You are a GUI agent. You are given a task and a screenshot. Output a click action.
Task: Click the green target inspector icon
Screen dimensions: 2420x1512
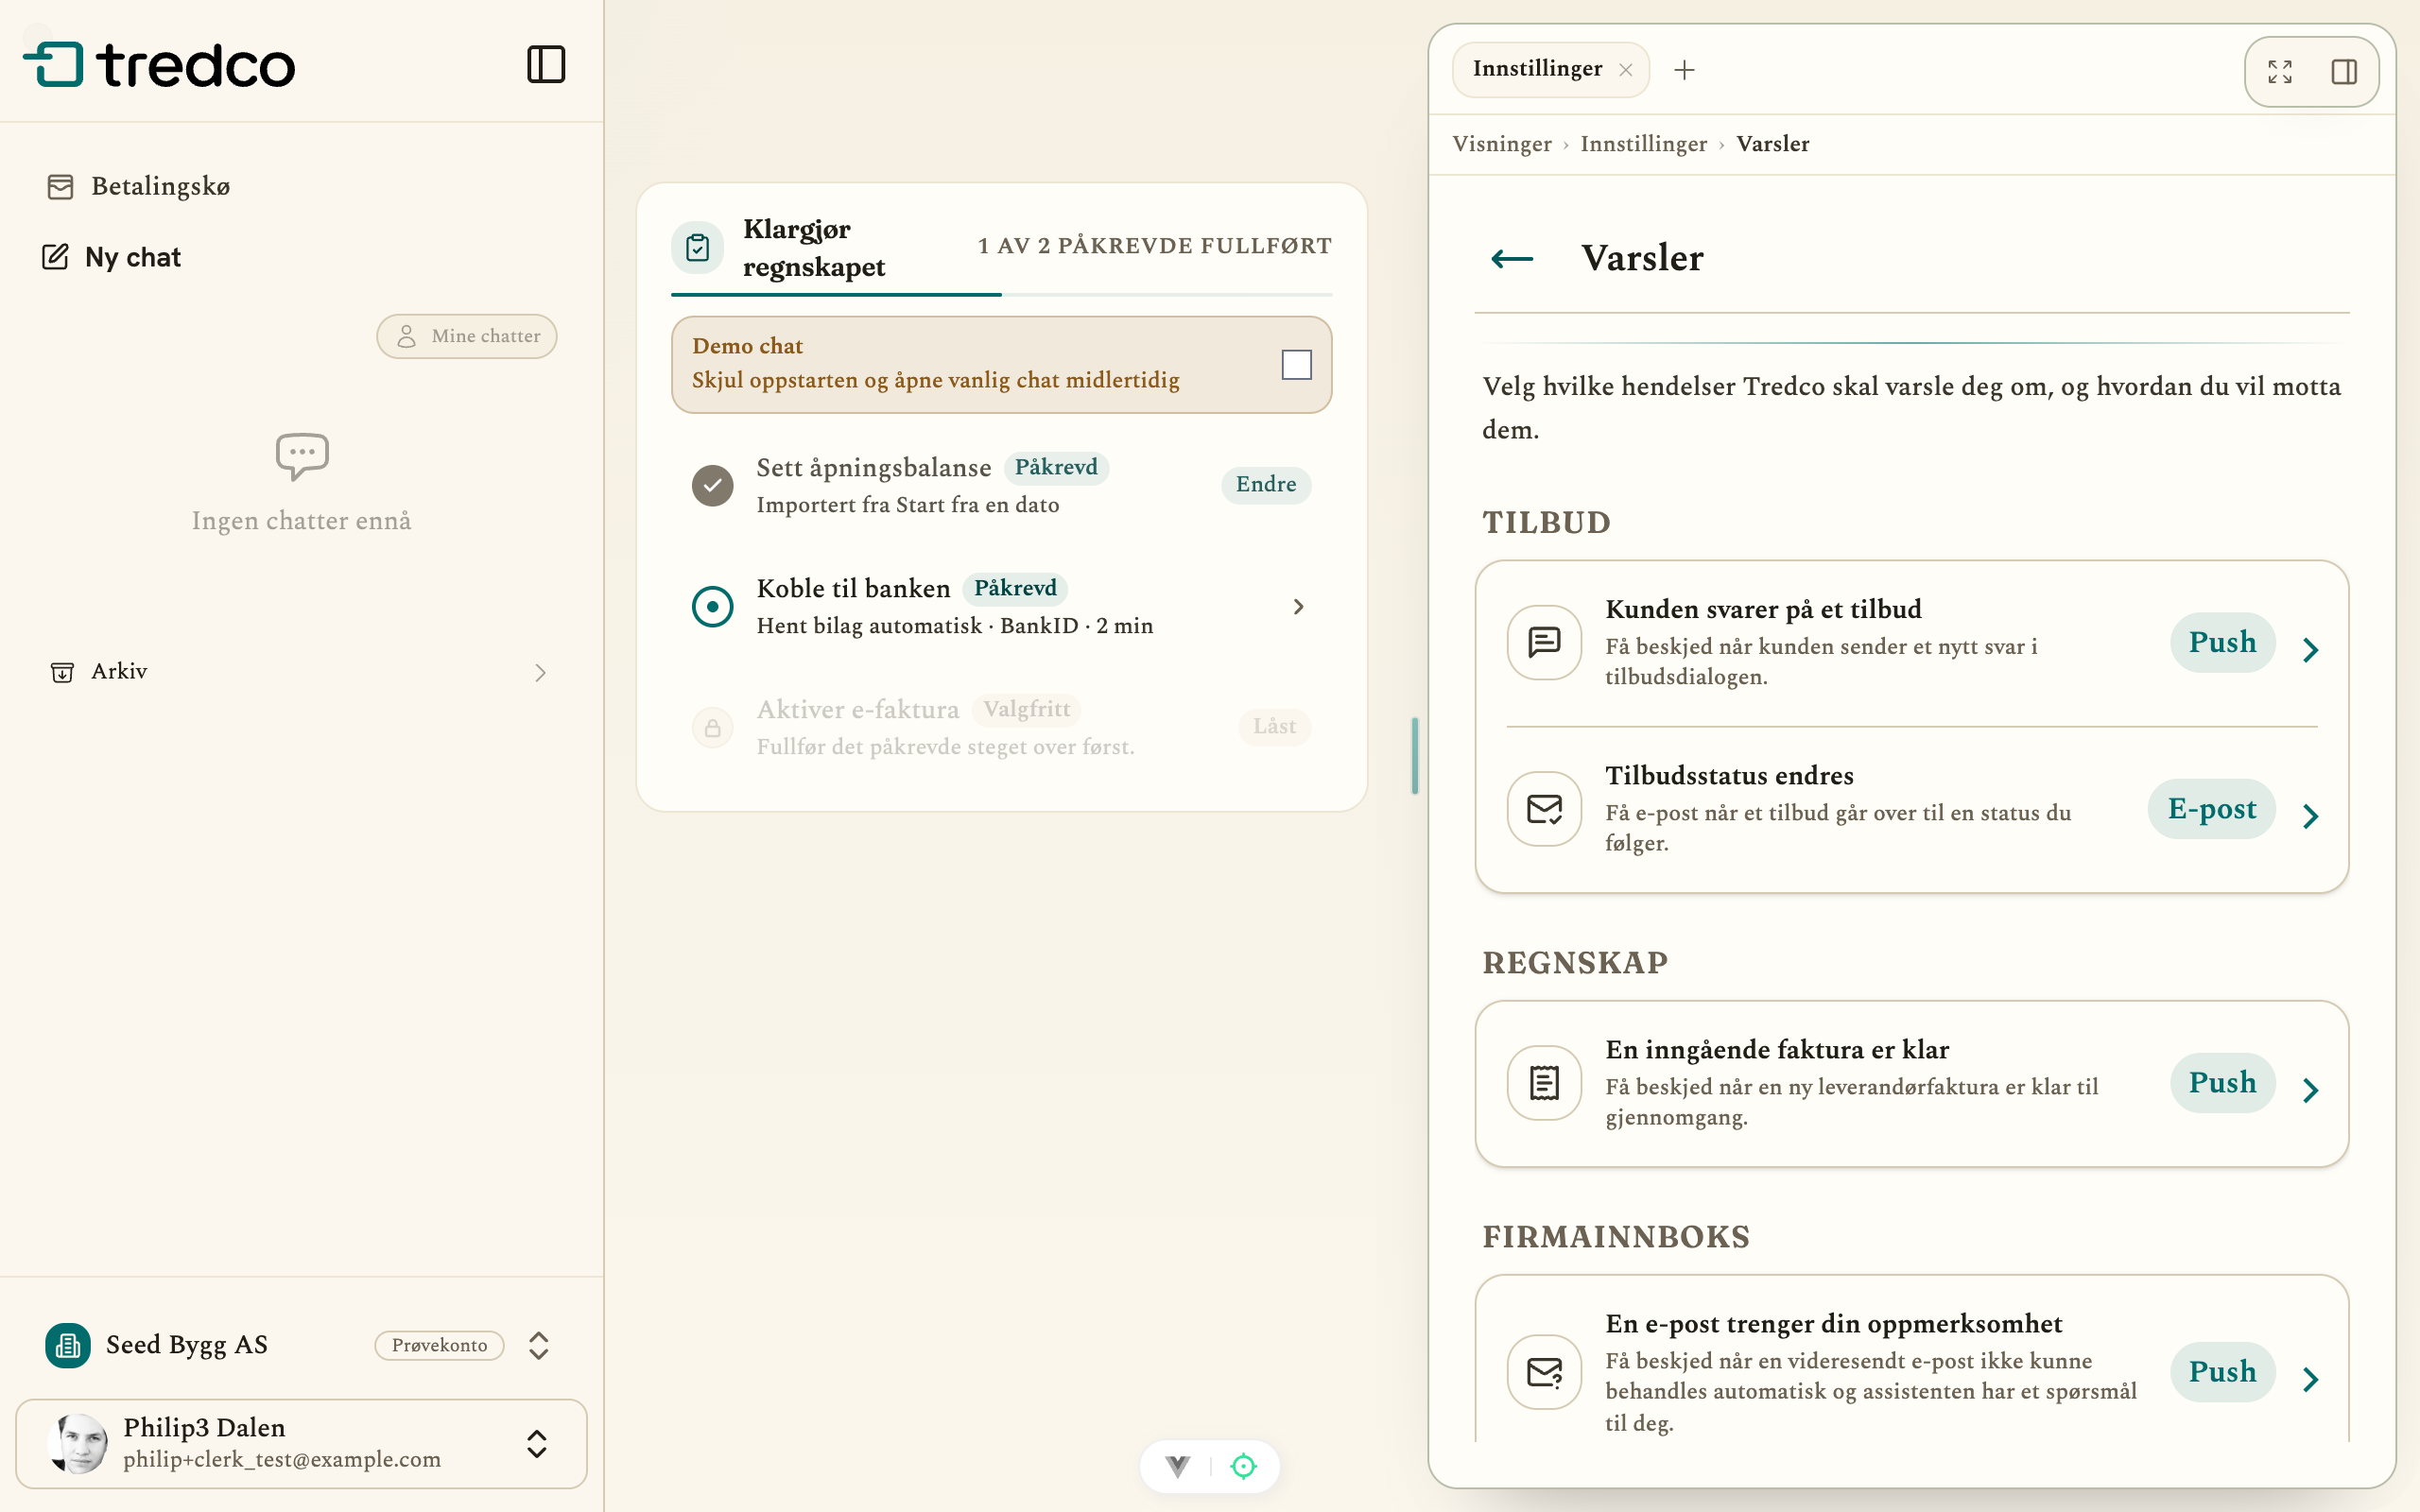pyautogui.click(x=1243, y=1466)
